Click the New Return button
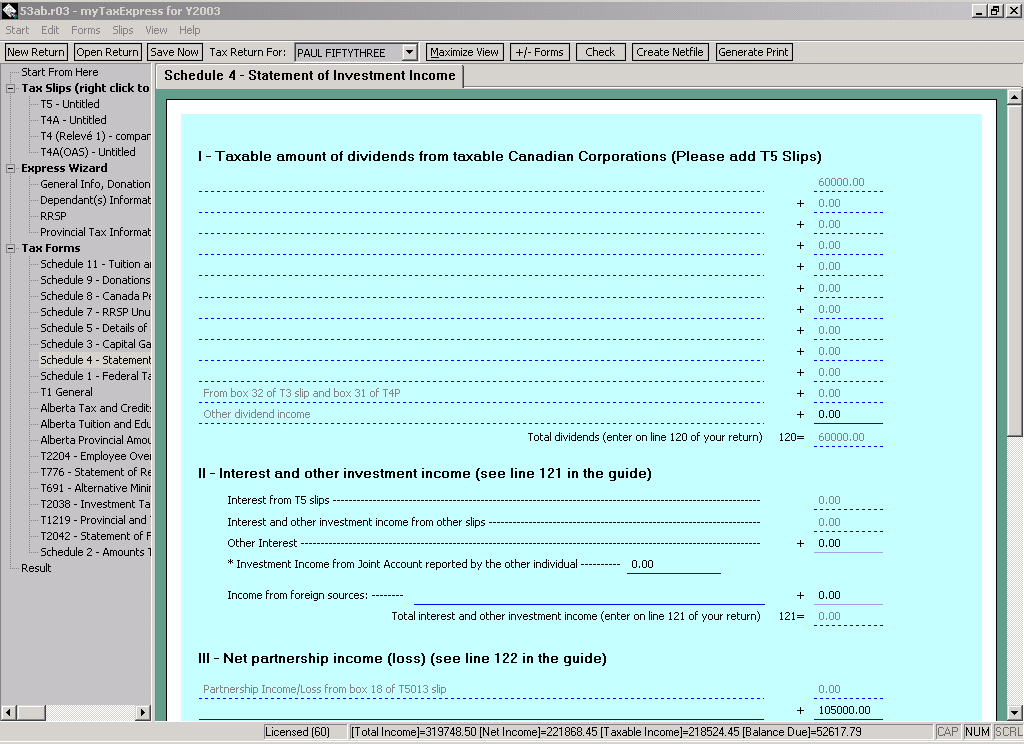The width and height of the screenshot is (1024, 744). (36, 52)
